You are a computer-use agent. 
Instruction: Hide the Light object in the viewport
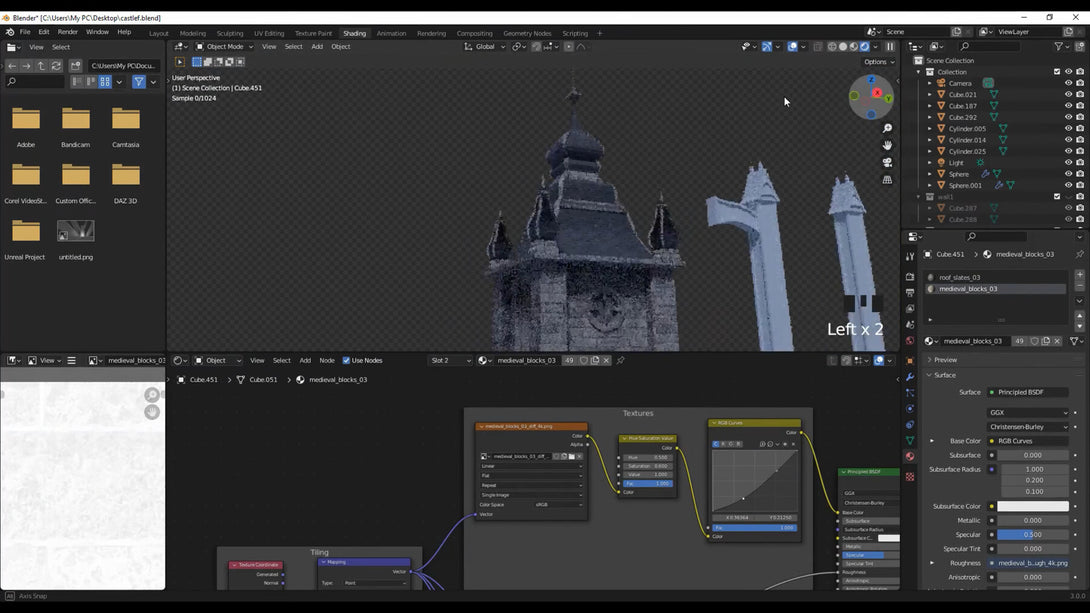[1068, 162]
